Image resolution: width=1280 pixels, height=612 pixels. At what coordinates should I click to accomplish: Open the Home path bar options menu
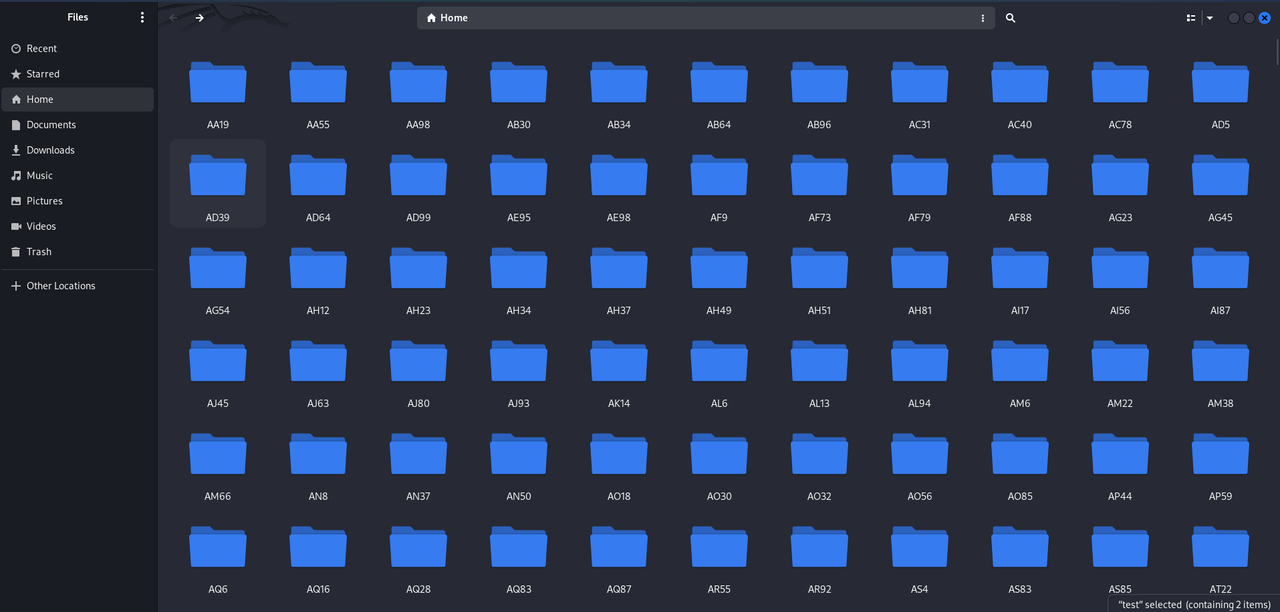point(983,18)
